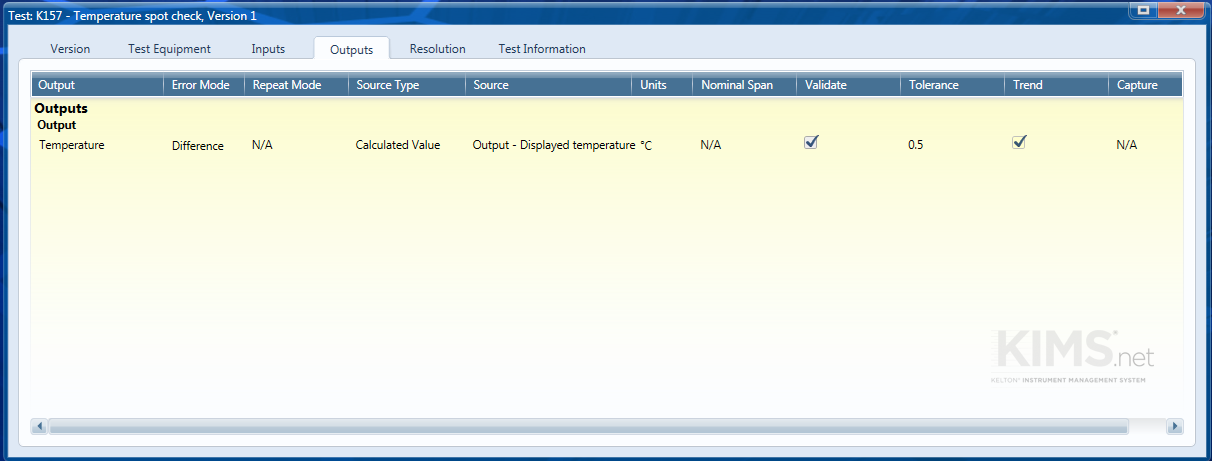The height and width of the screenshot is (461, 1212).
Task: Click the horizontal scrollbar thumb
Action: 589,427
